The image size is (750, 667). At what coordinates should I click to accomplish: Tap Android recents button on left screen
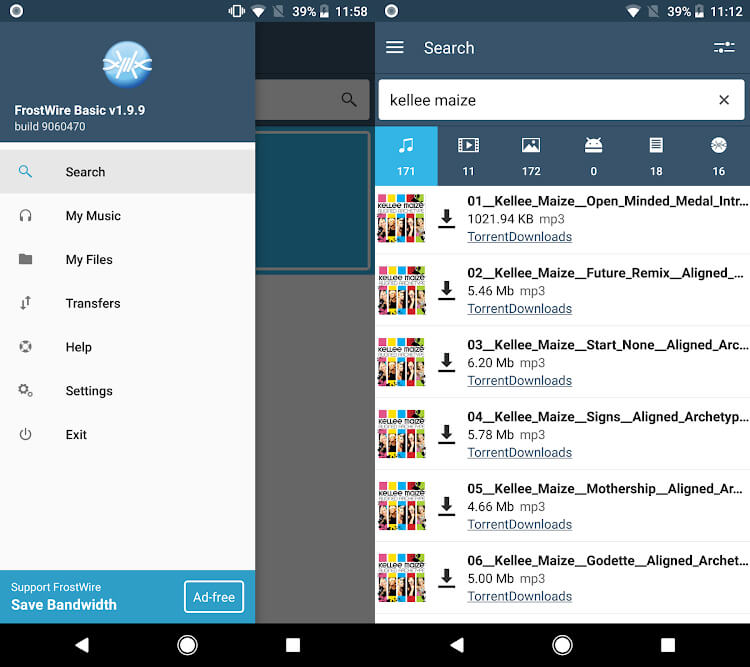click(293, 645)
